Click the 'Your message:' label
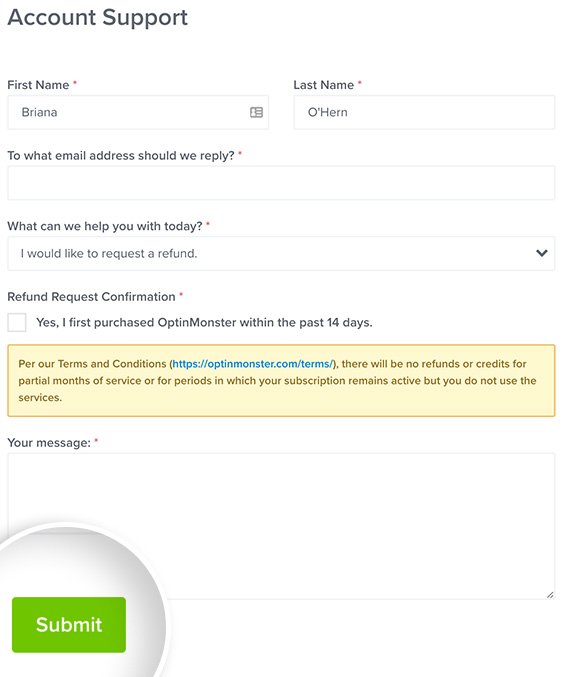Viewport: 570px width, 677px height. coord(49,443)
